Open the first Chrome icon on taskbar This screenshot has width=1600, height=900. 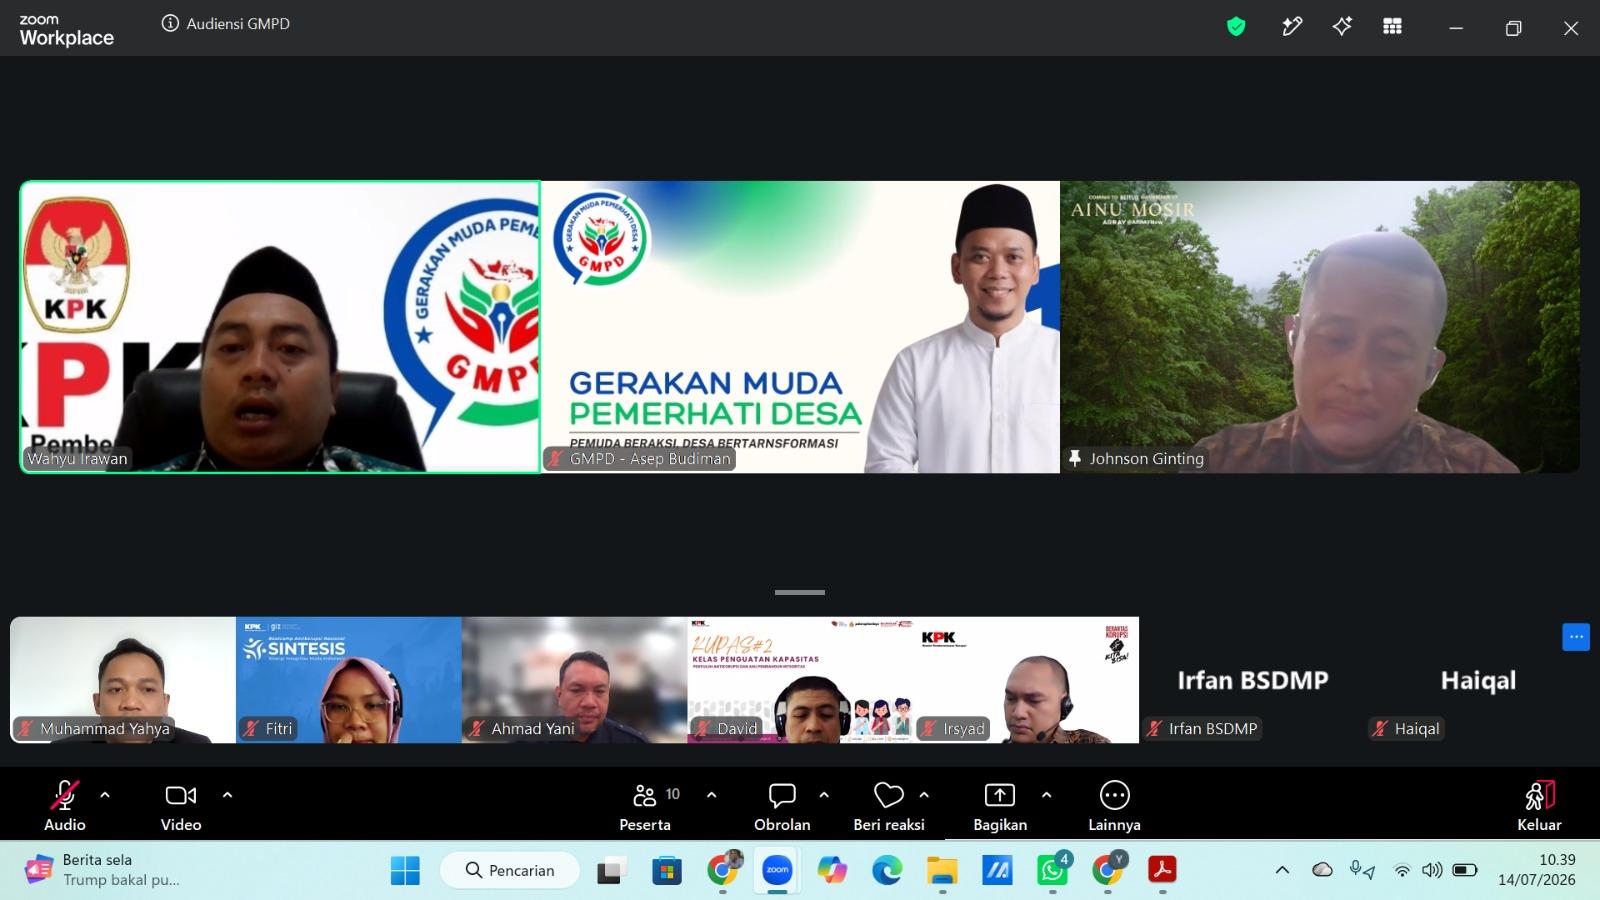pos(723,871)
